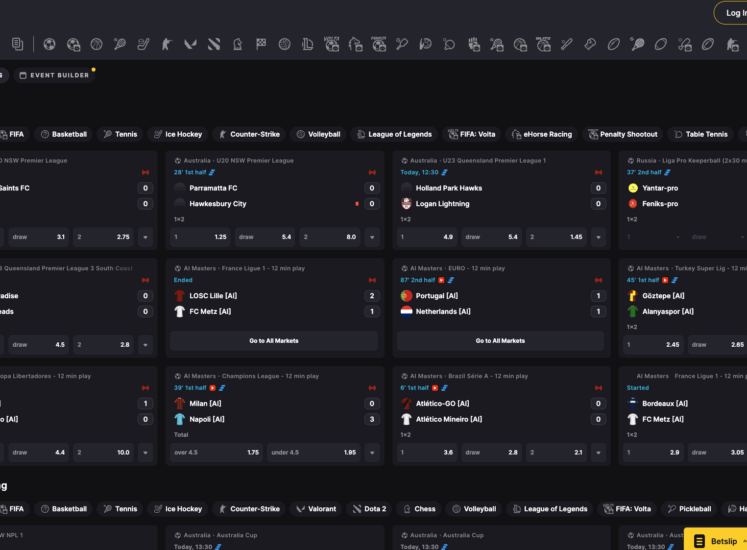Open stats icon on Holland Park Hawks card
Screen dimensions: 747x550
click(444, 173)
